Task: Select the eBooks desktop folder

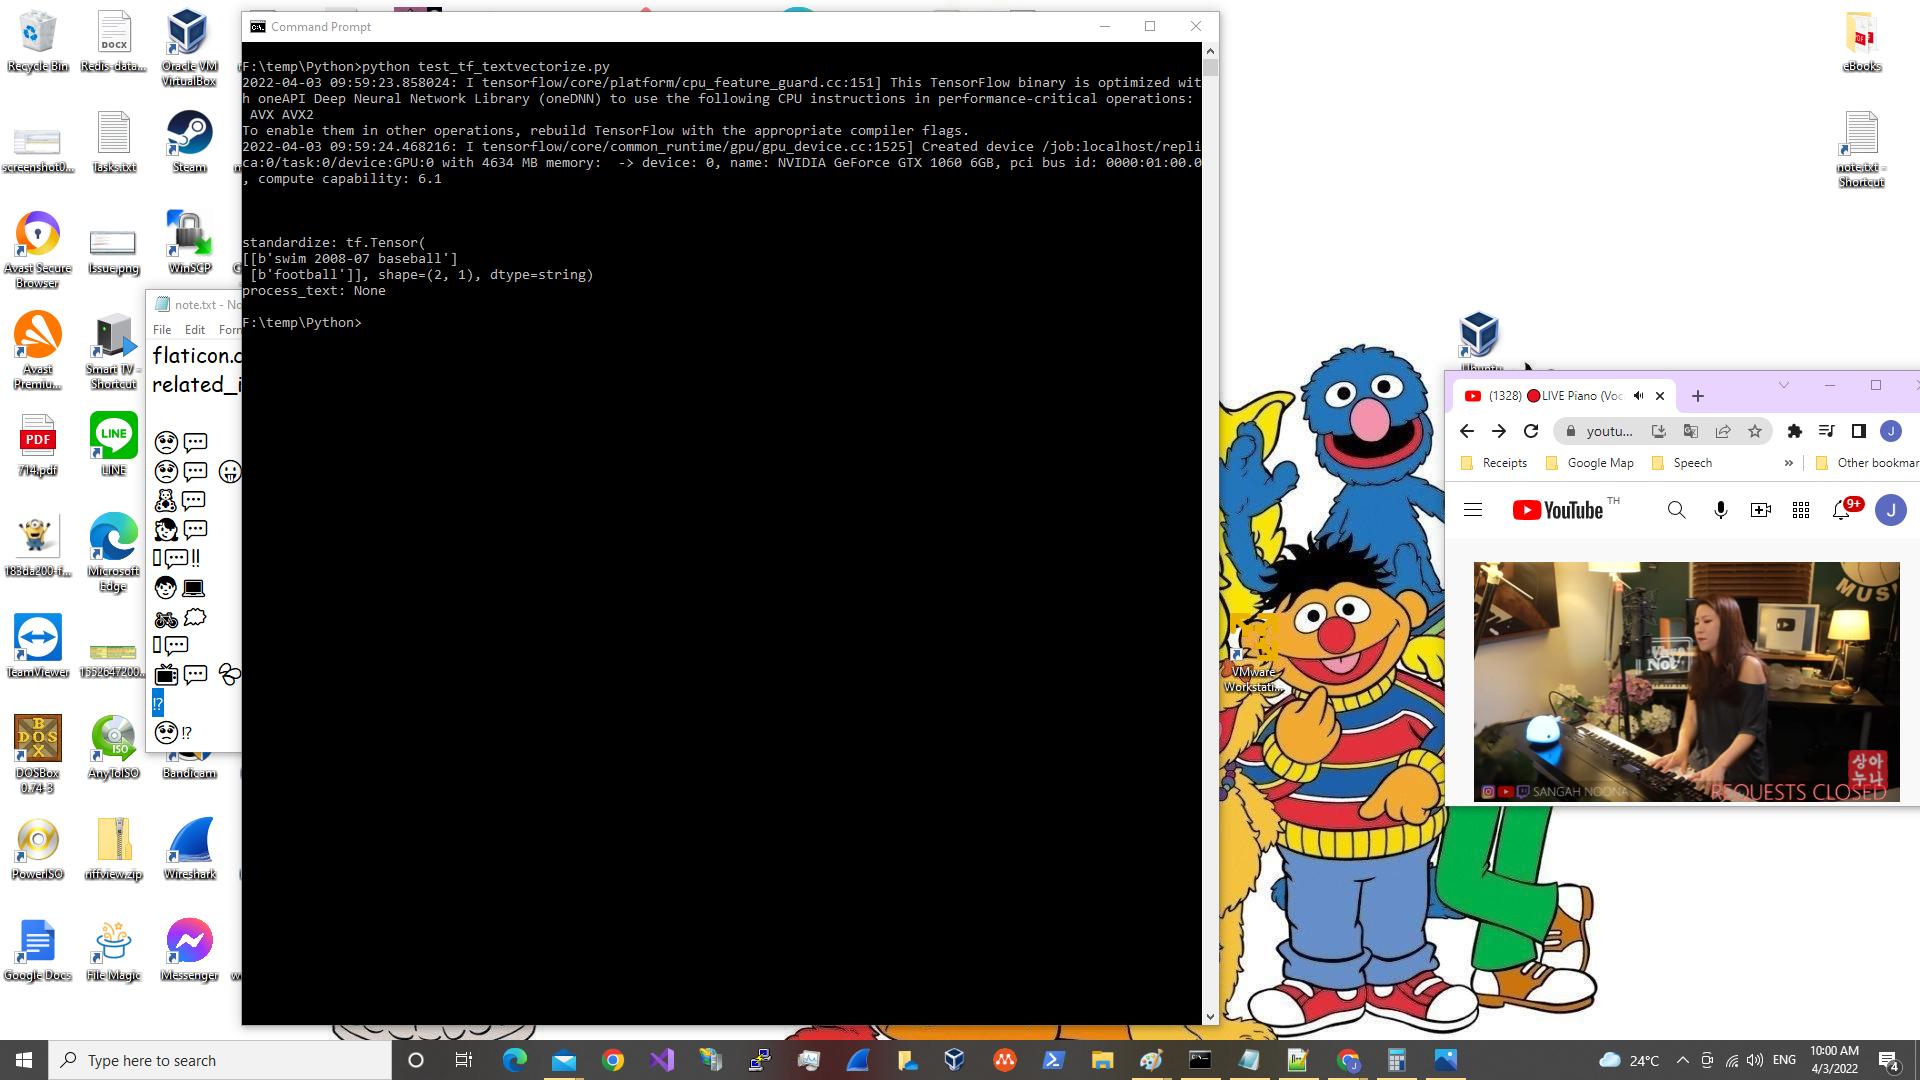Action: click(x=1861, y=42)
